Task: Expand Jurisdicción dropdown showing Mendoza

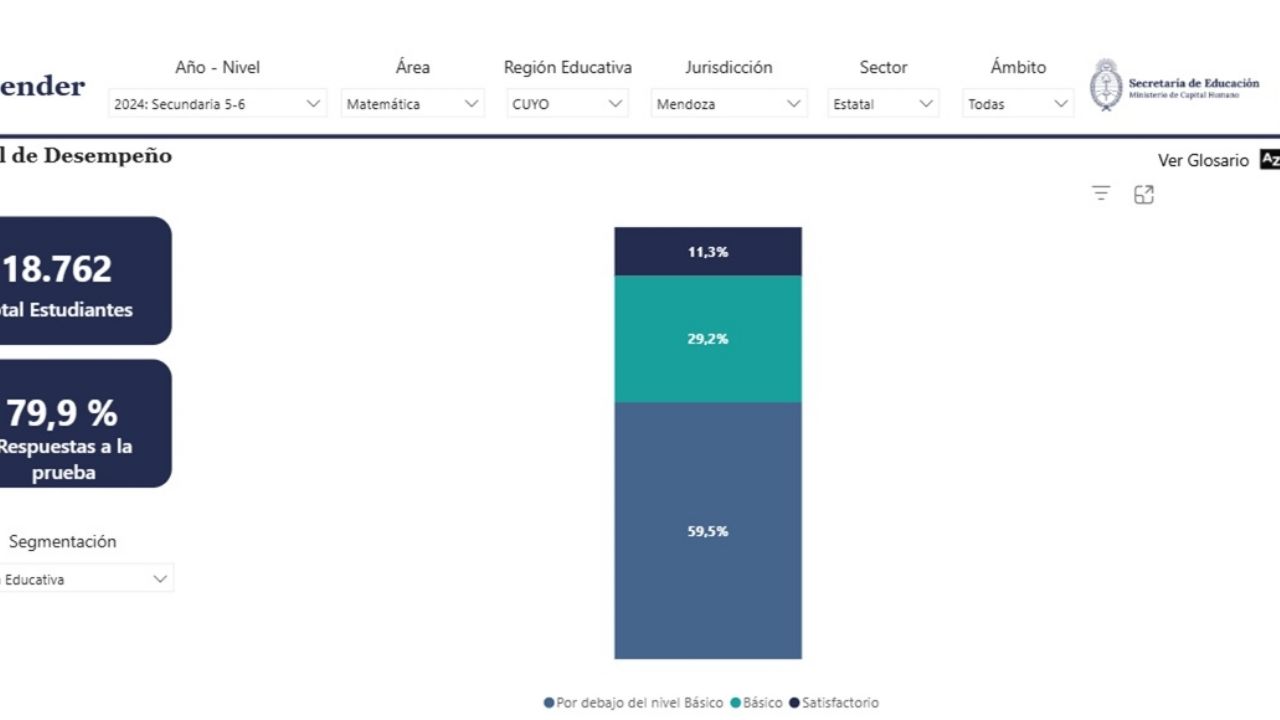Action: [729, 104]
